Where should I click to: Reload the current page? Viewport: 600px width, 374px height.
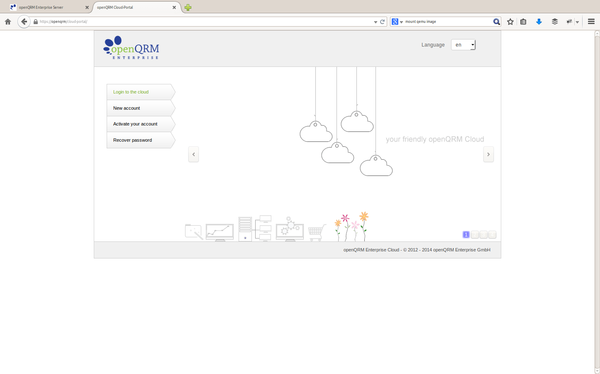pyautogui.click(x=382, y=22)
